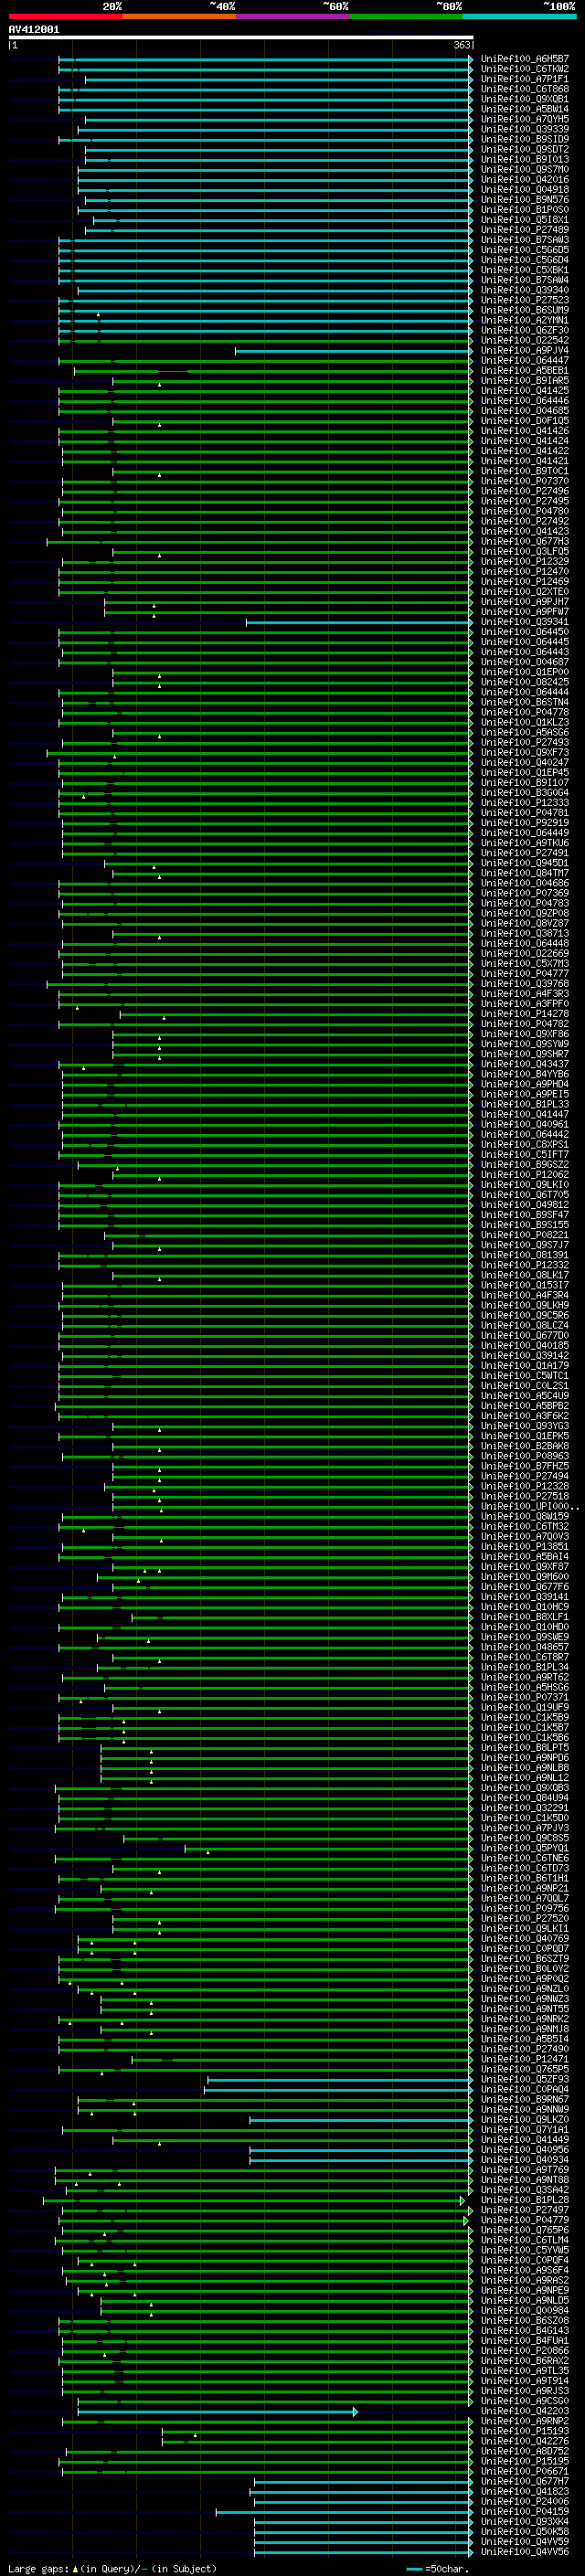Open hit UniRef100_C6T868
This screenshot has height=2576, width=585.
[x=525, y=89]
